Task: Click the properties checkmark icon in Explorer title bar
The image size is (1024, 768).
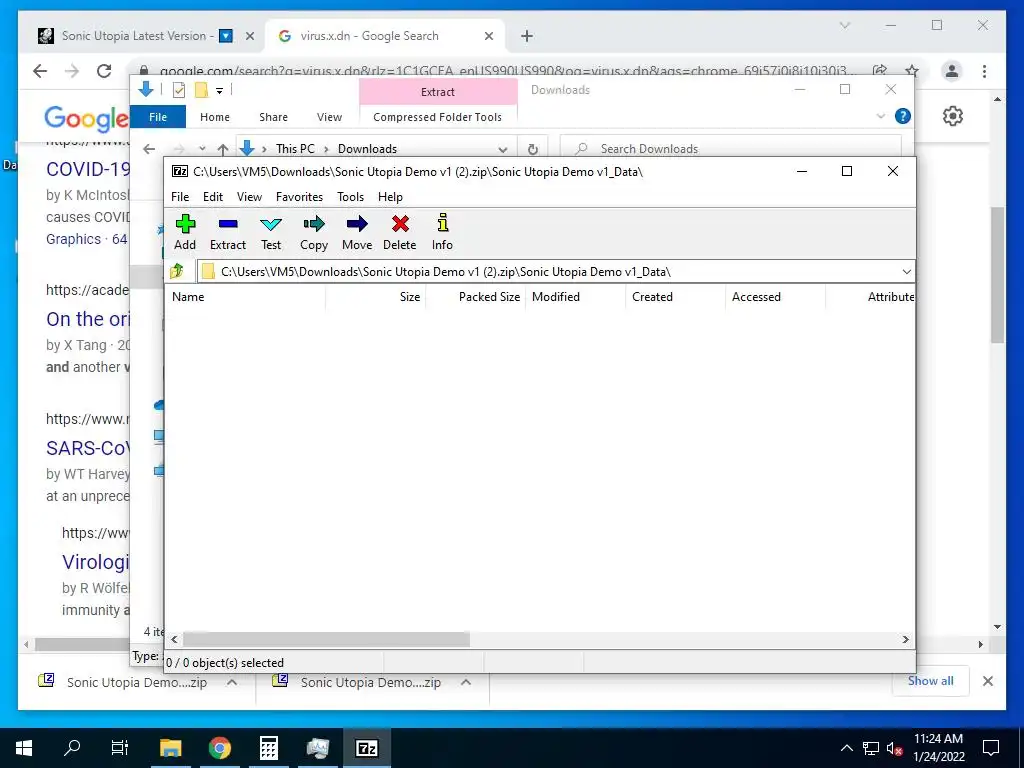Action: coord(178,90)
